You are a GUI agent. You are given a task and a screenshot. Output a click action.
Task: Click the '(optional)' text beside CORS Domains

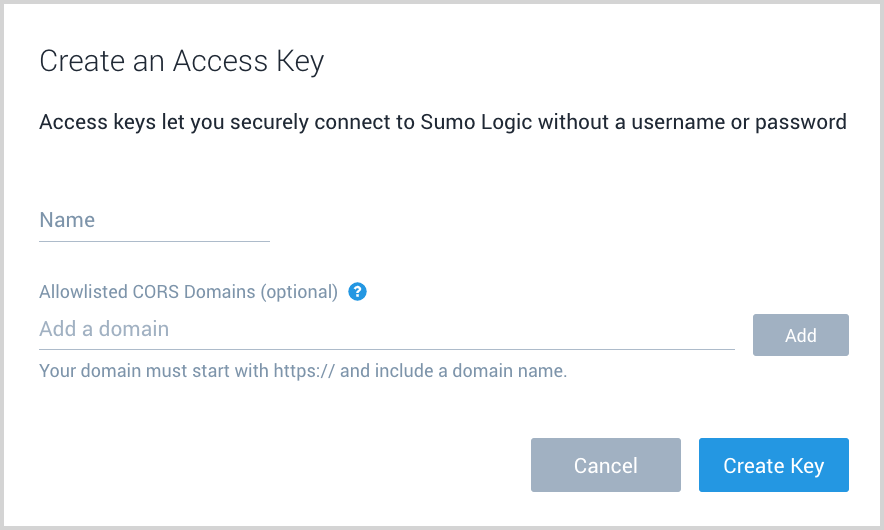299,292
